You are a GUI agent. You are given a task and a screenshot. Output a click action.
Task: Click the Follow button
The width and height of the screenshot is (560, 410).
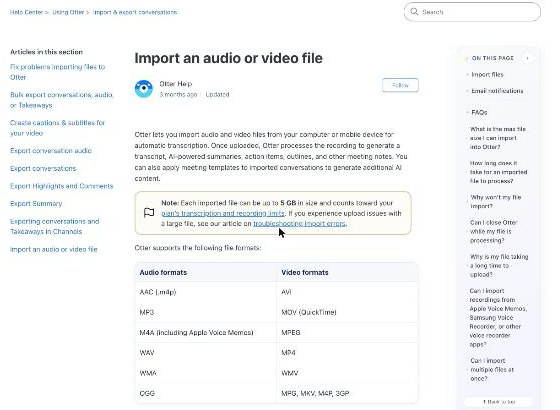pyautogui.click(x=400, y=85)
